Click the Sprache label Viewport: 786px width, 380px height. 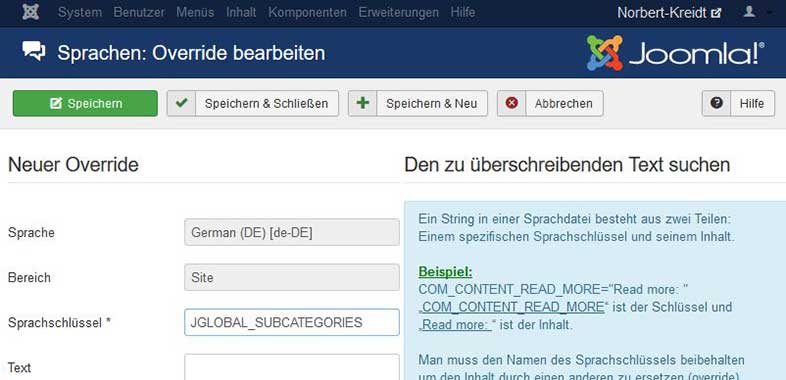coord(32,233)
